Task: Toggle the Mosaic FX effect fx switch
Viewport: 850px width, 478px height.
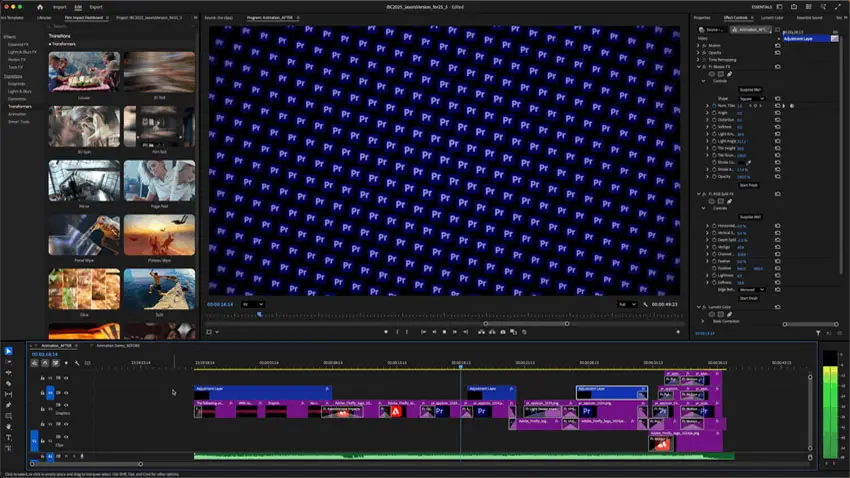Action: (x=704, y=67)
